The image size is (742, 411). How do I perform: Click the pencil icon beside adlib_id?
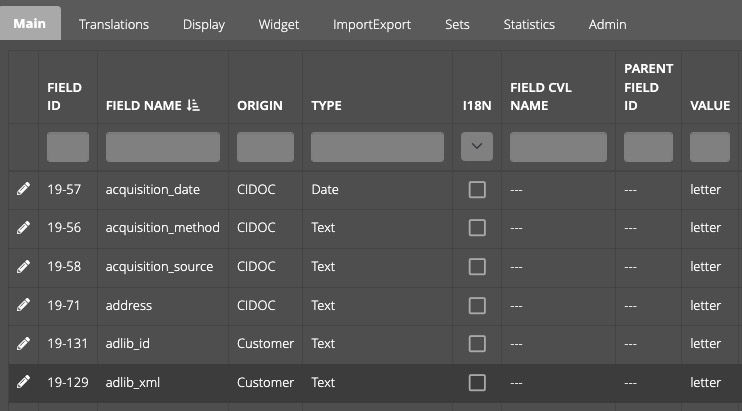pyautogui.click(x=23, y=343)
